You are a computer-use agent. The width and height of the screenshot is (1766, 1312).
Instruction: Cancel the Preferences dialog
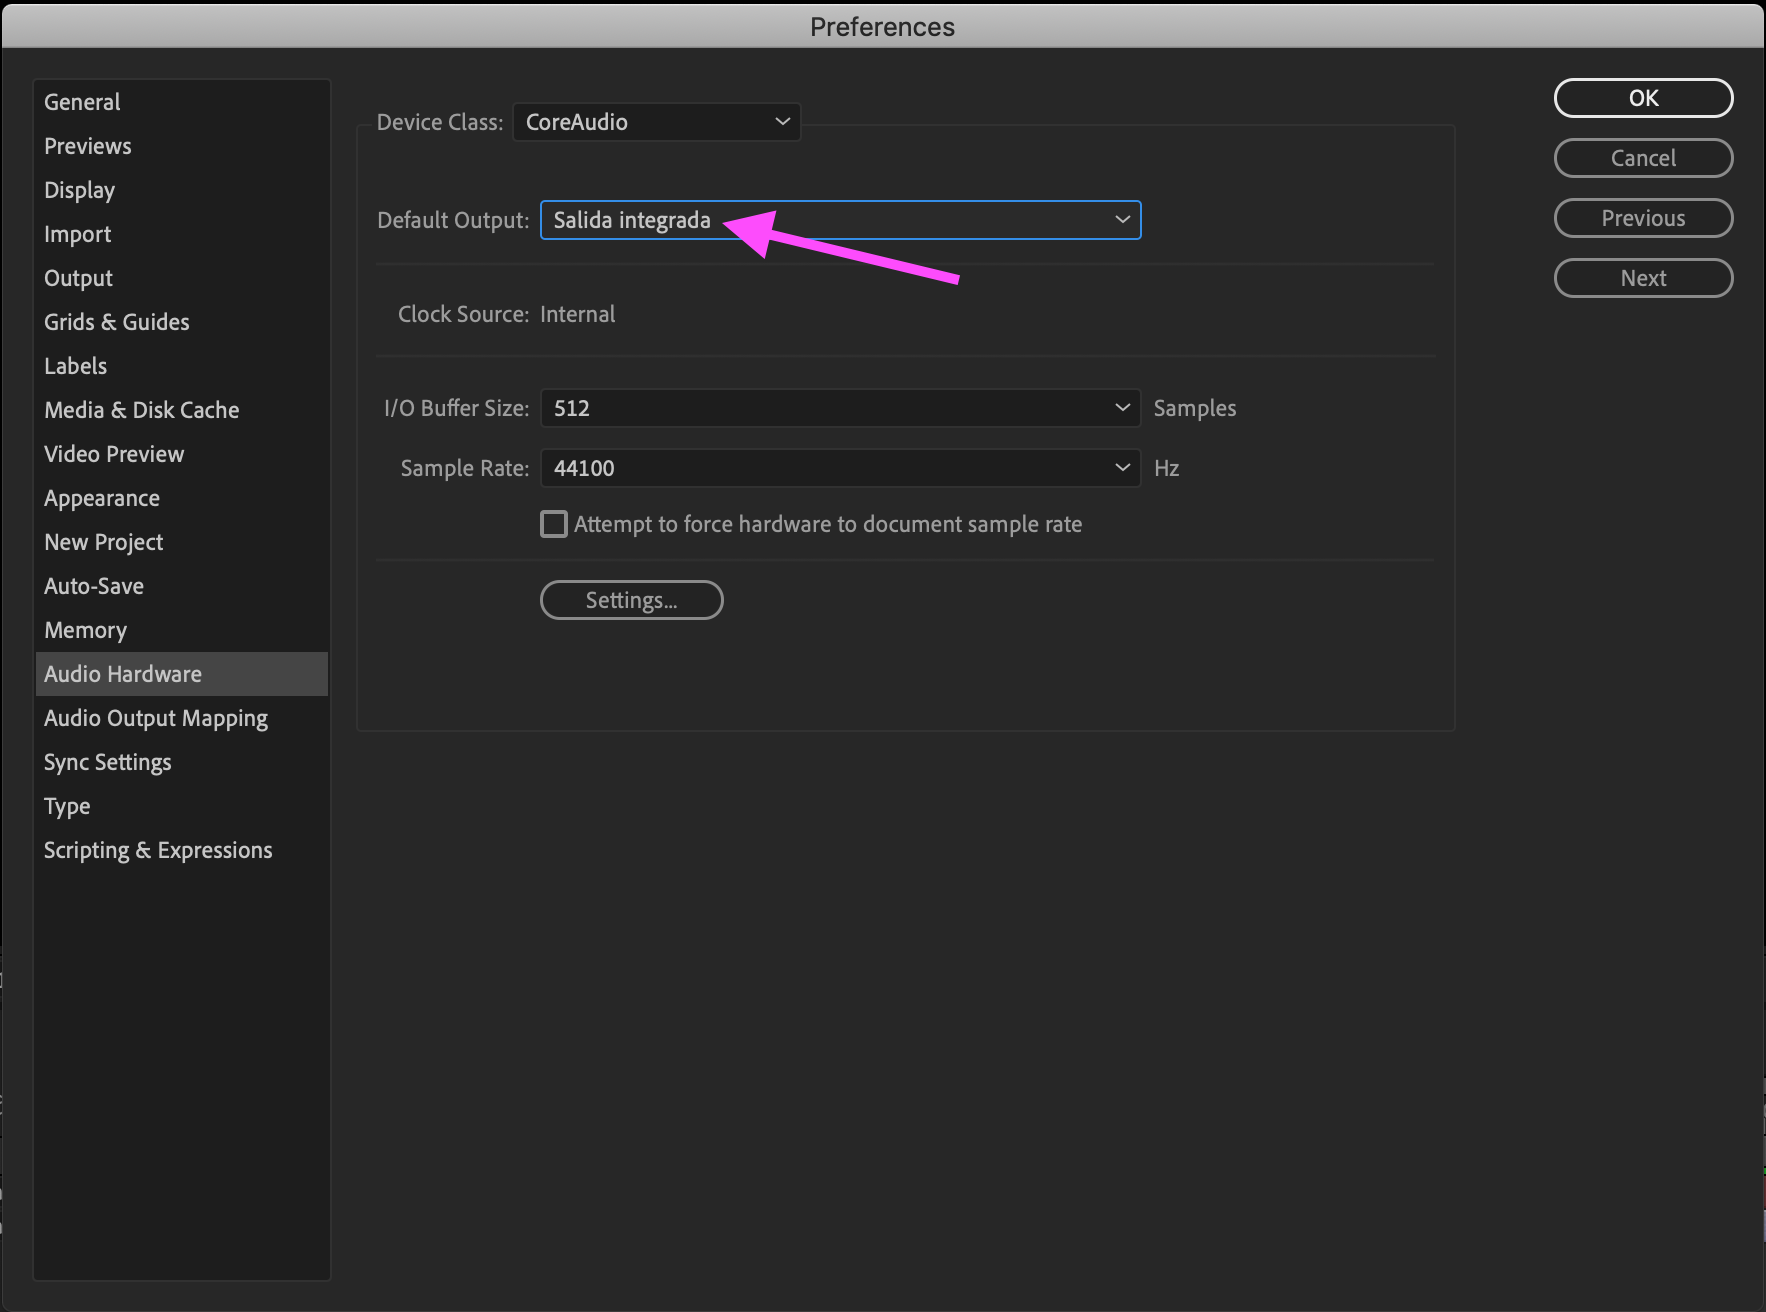tap(1643, 158)
